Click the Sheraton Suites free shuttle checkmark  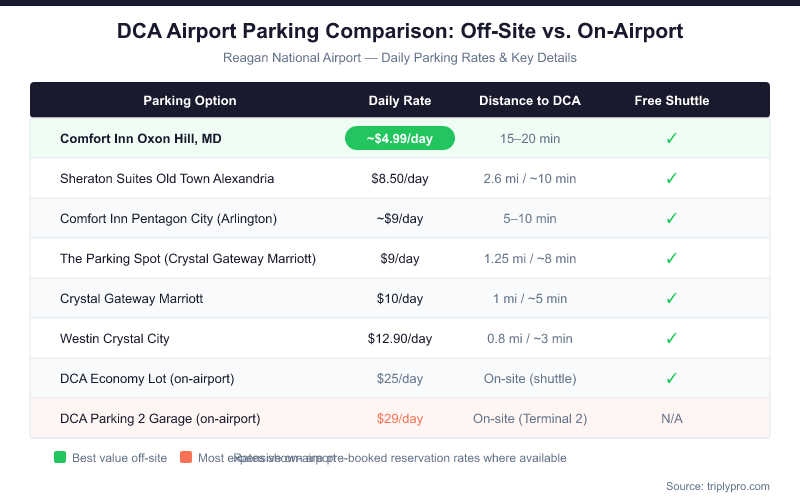coord(672,178)
